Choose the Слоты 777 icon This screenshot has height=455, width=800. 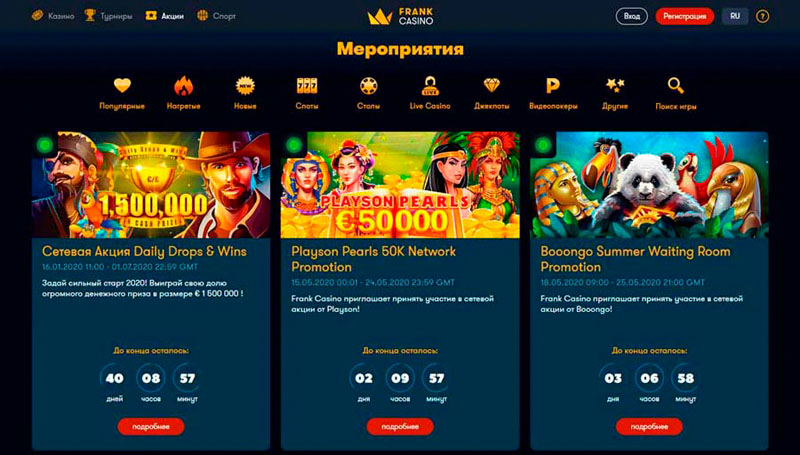click(x=307, y=86)
